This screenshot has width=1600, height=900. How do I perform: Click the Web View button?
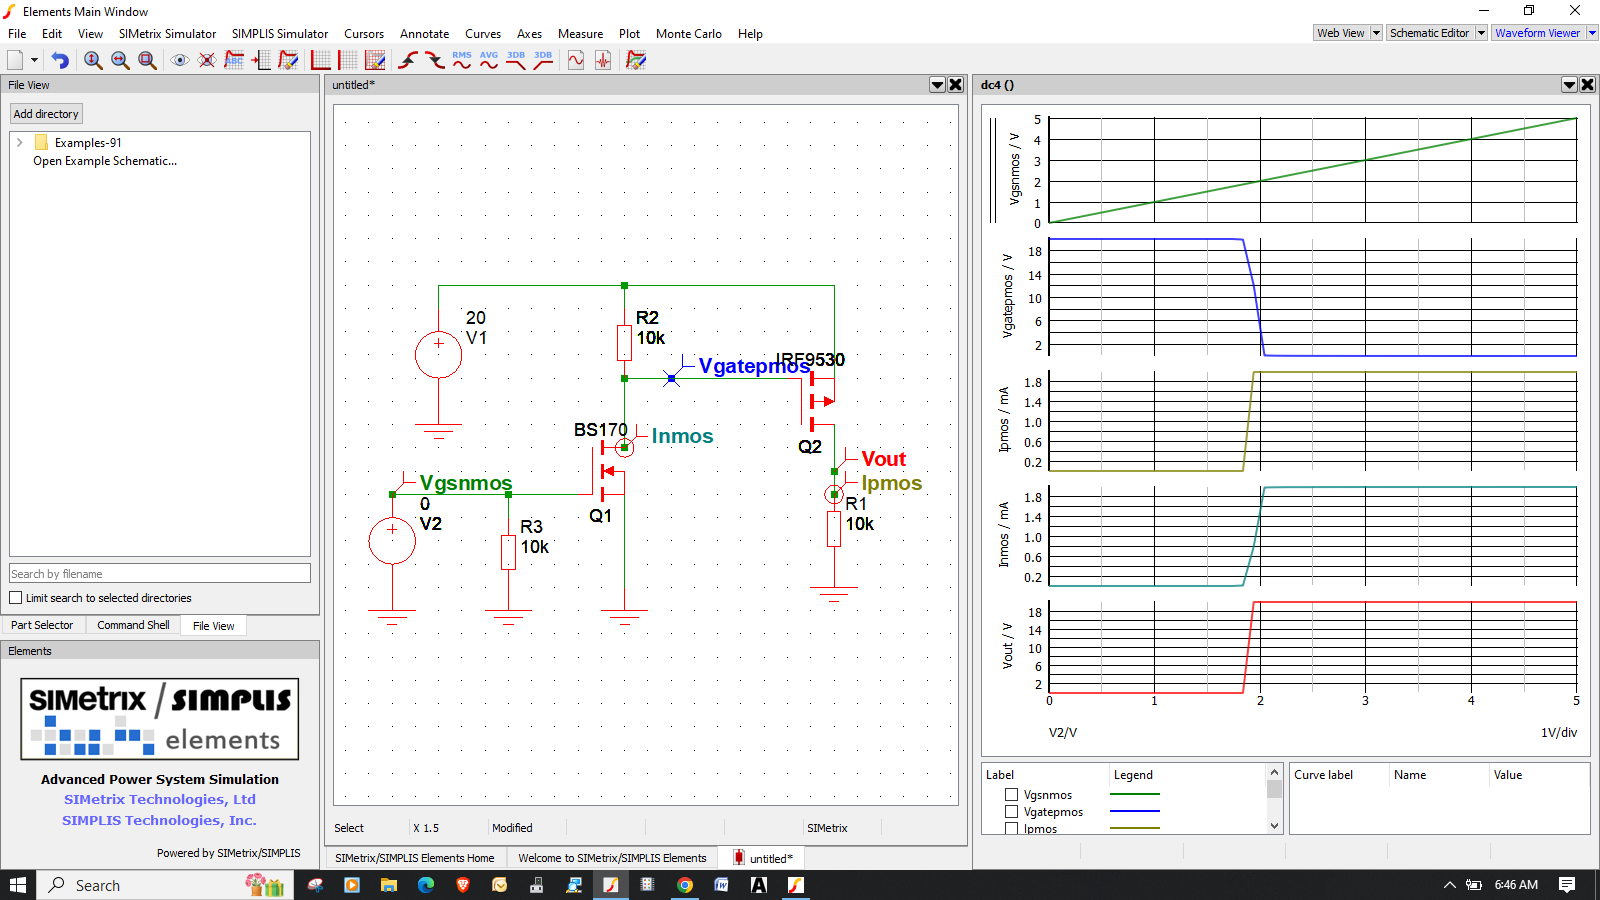pos(1341,33)
